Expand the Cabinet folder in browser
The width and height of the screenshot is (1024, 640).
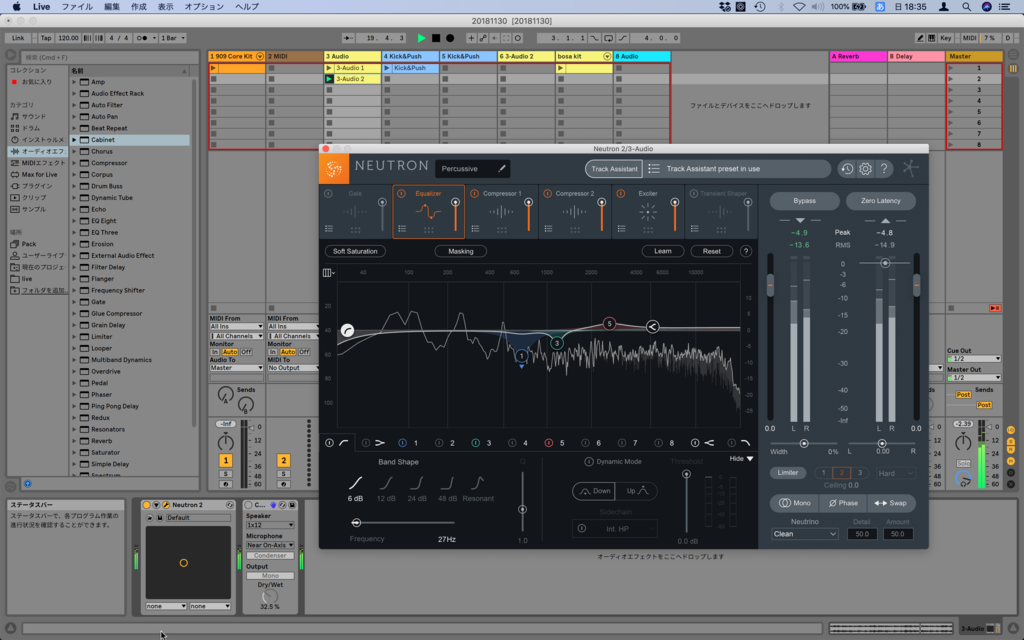74,140
